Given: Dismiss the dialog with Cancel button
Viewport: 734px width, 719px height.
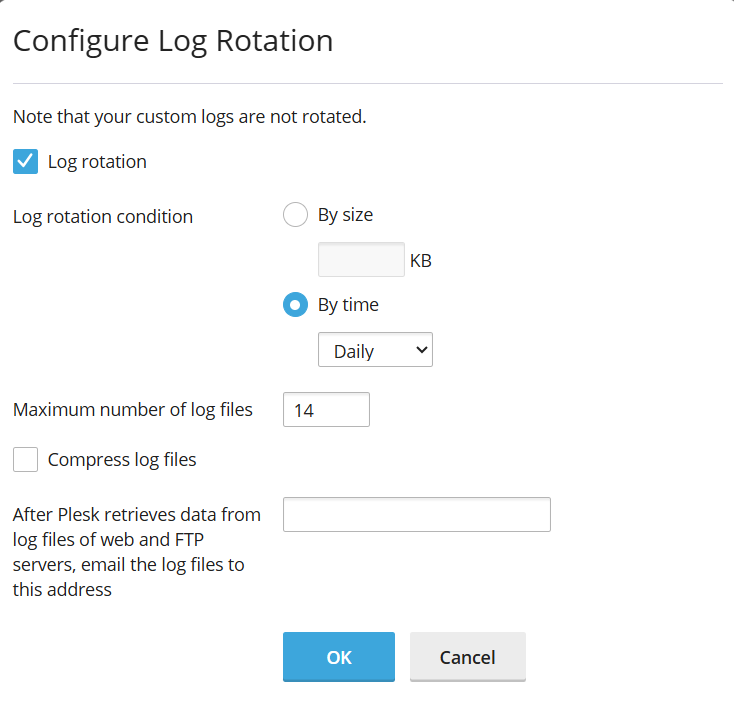Looking at the screenshot, I should click(x=468, y=657).
